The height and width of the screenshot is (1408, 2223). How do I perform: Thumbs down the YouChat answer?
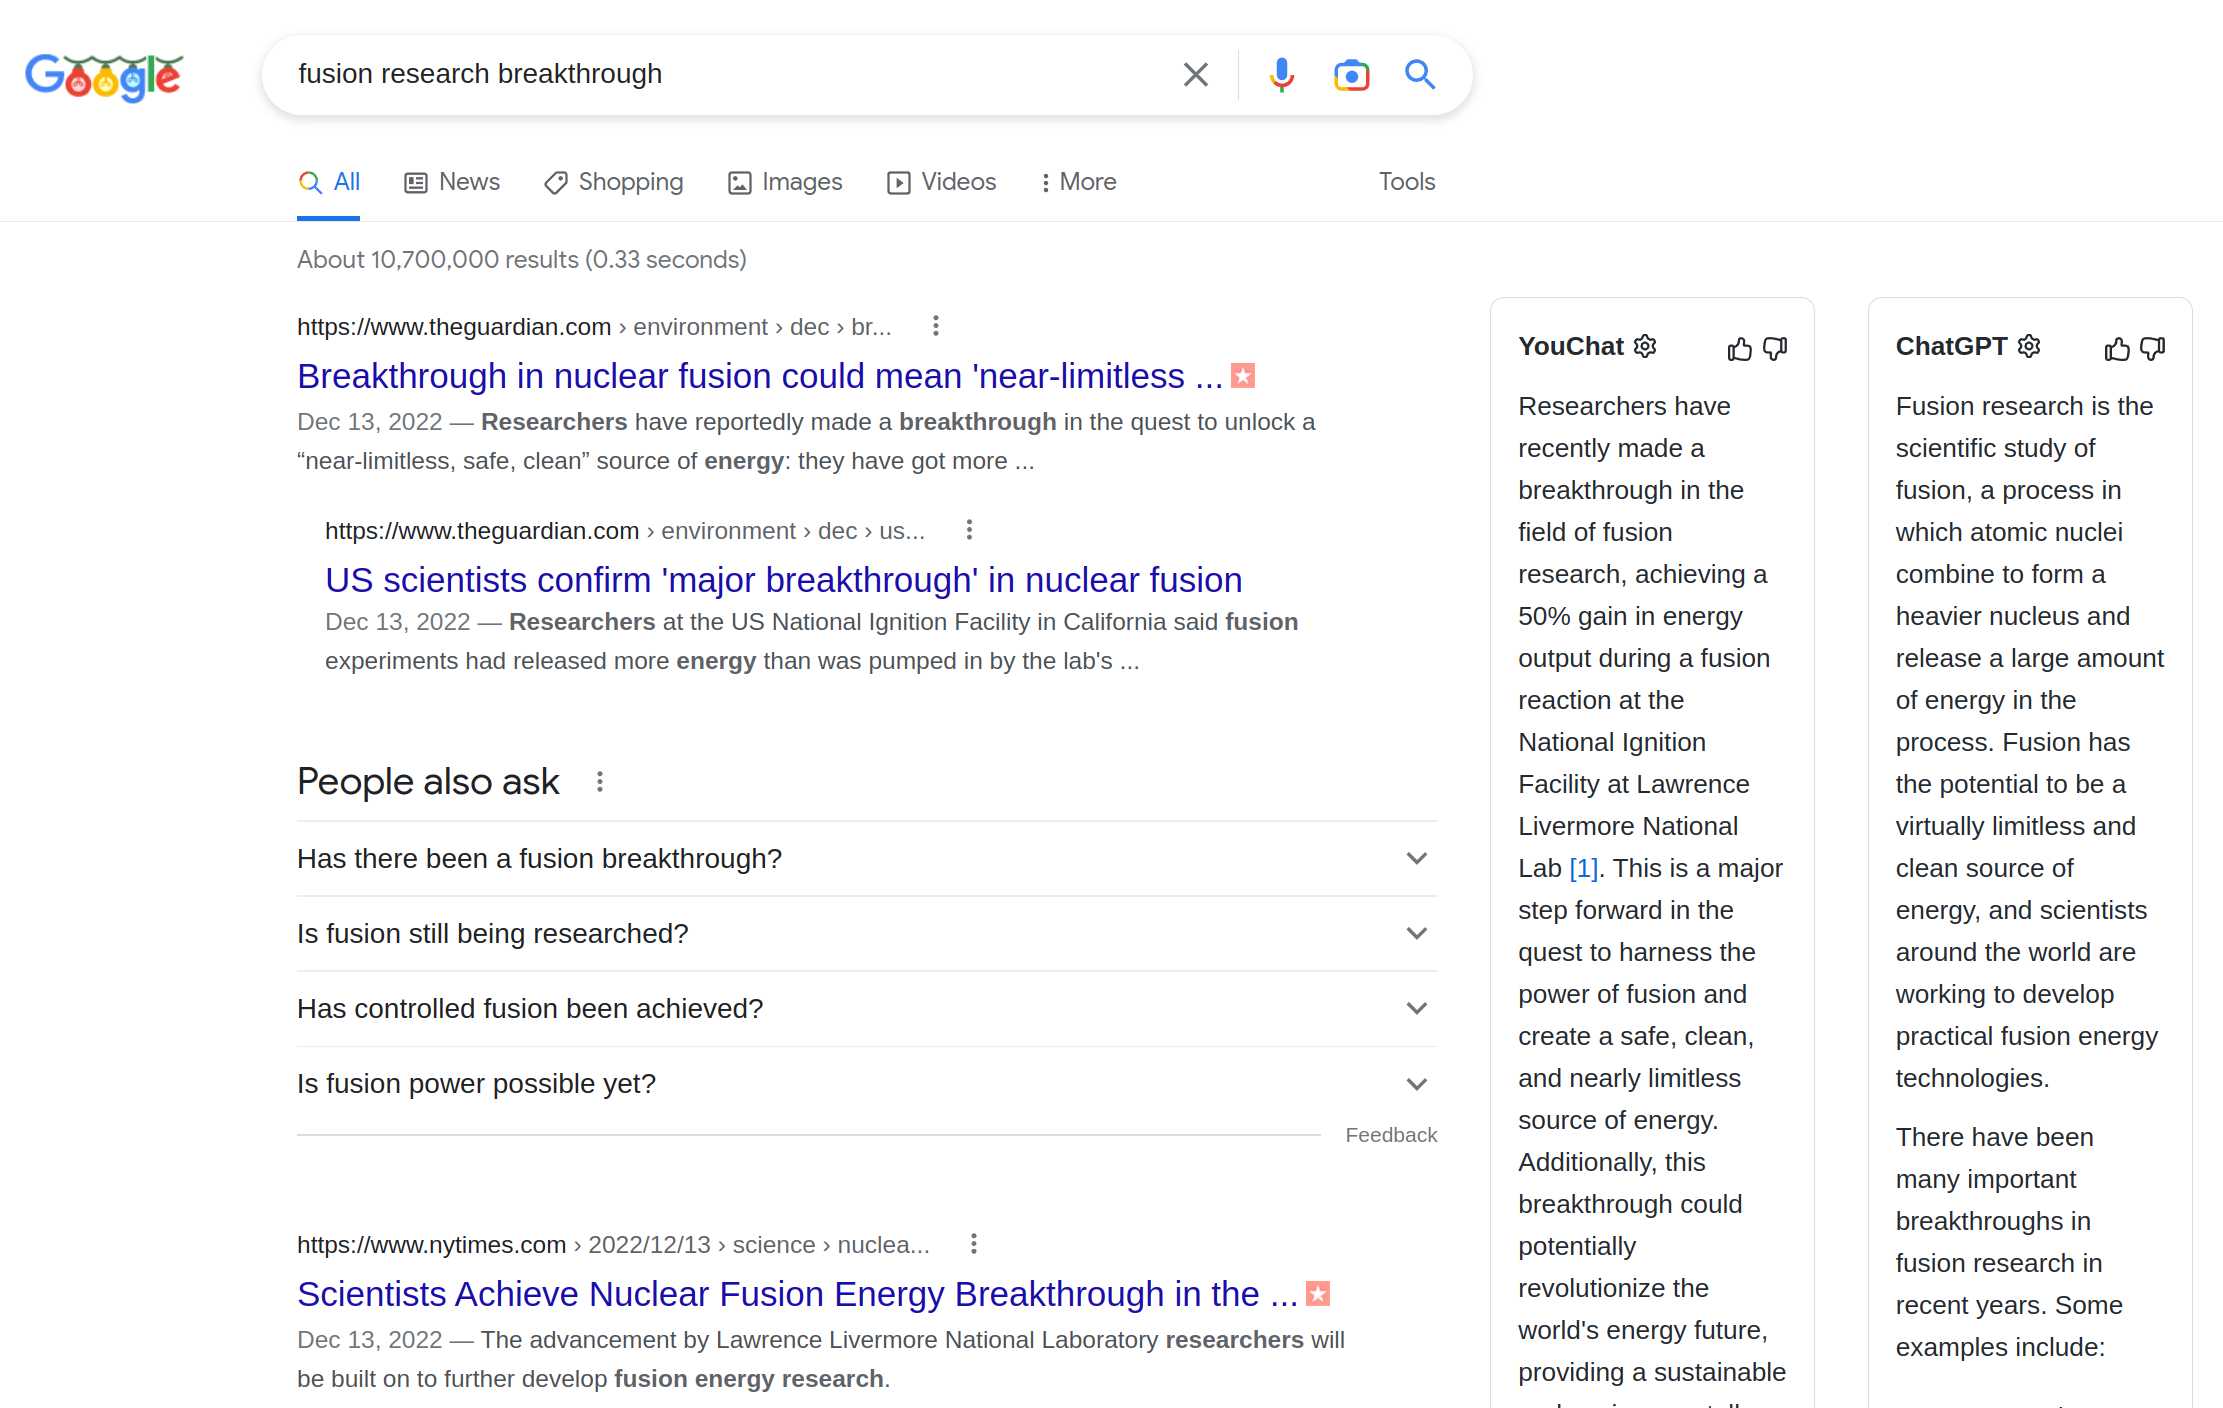click(x=1775, y=348)
